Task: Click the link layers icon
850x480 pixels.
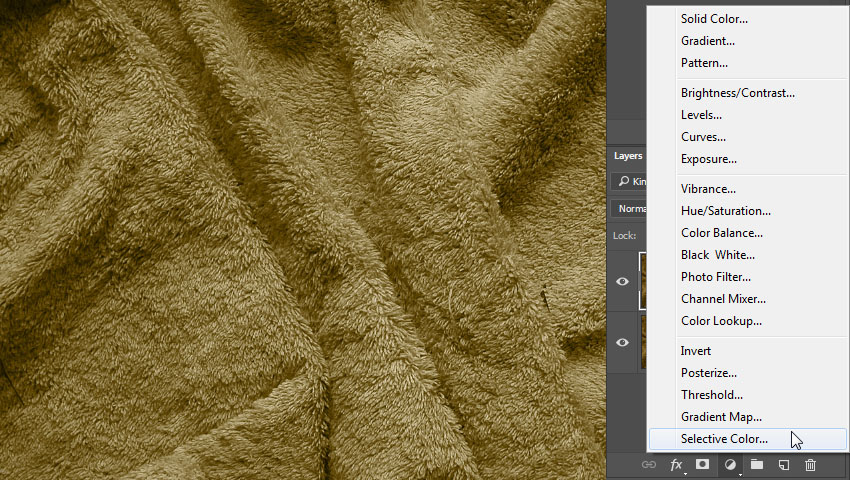Action: point(648,465)
